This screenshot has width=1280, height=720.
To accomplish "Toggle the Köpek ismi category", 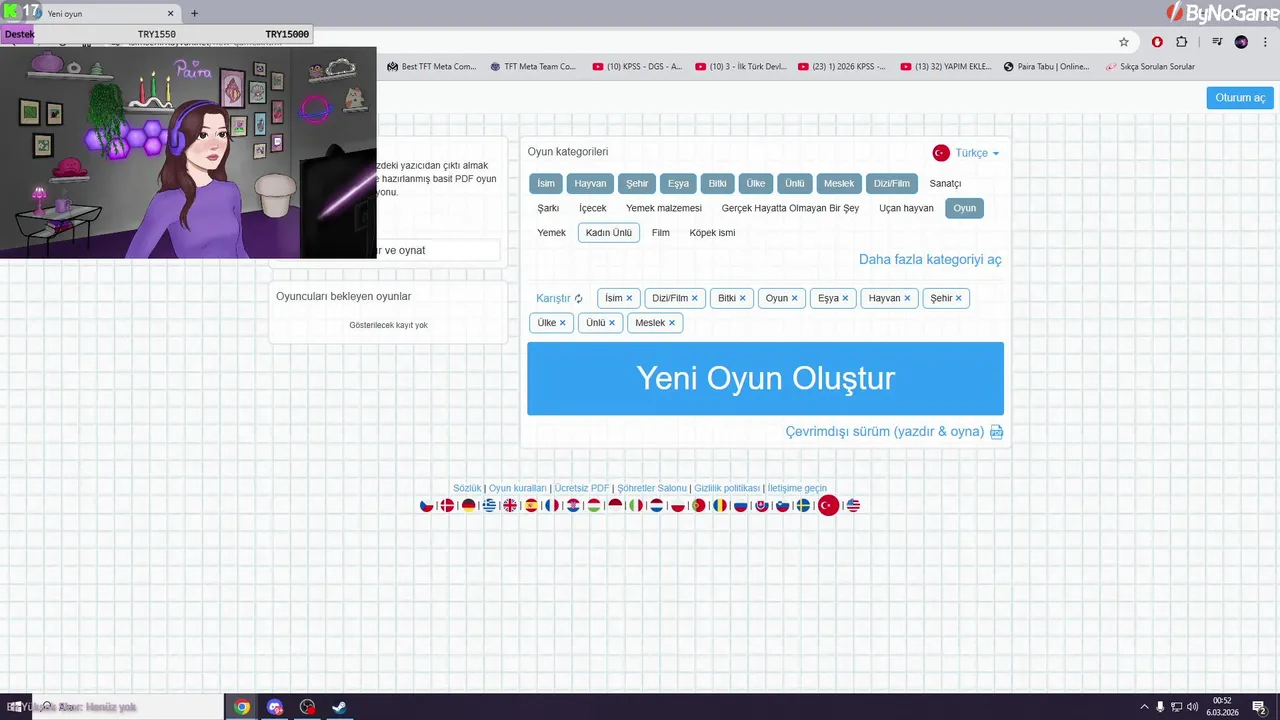I will (x=712, y=233).
